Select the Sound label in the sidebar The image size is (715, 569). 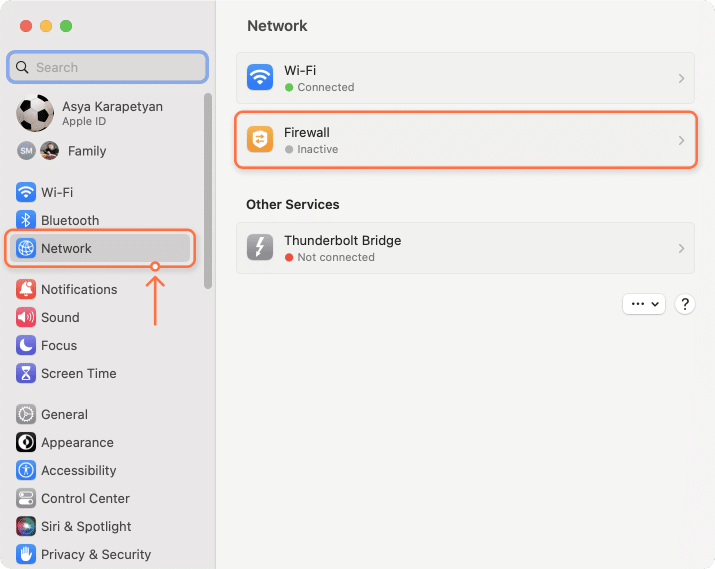click(60, 317)
